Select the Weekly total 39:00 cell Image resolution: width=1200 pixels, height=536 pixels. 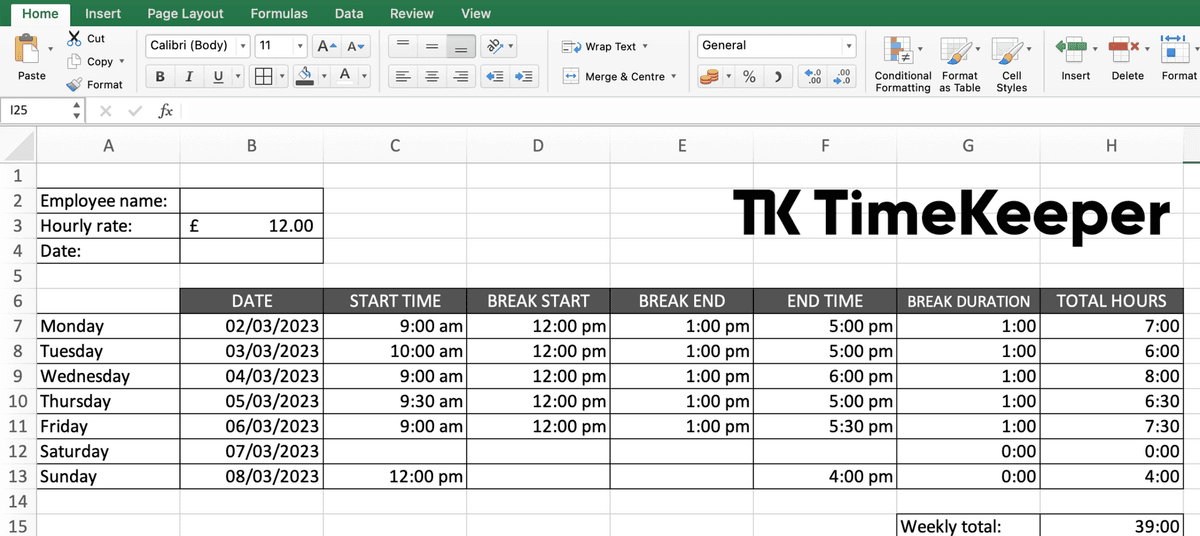tap(1112, 526)
